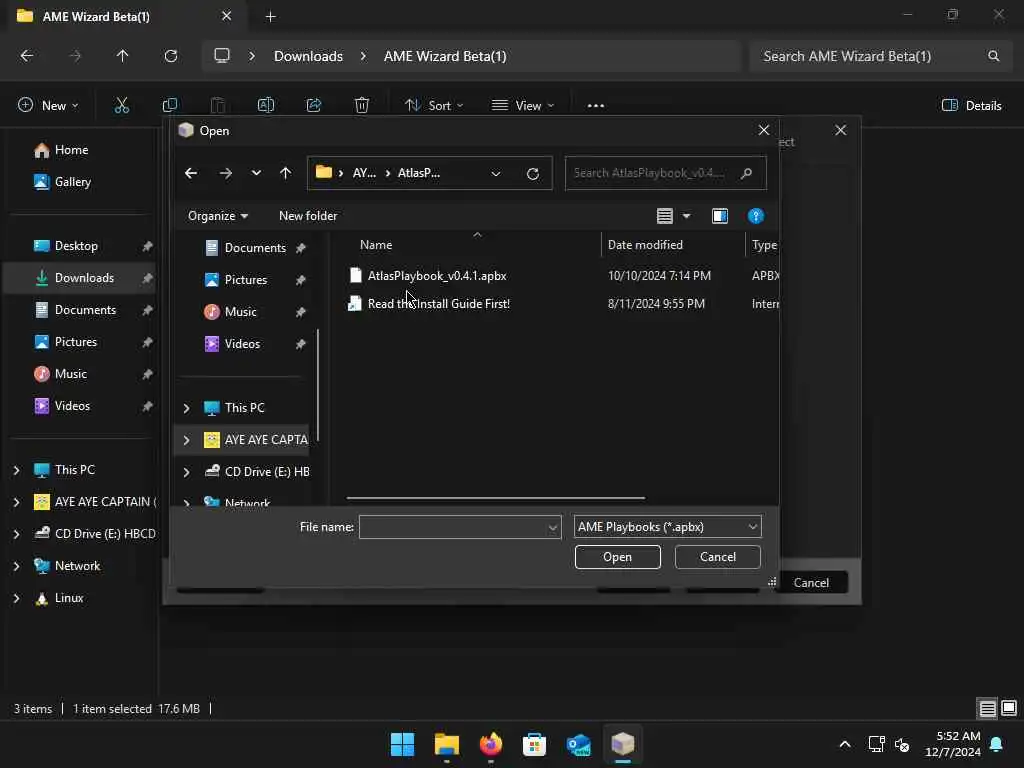Show hidden system tray icons

pyautogui.click(x=844, y=744)
